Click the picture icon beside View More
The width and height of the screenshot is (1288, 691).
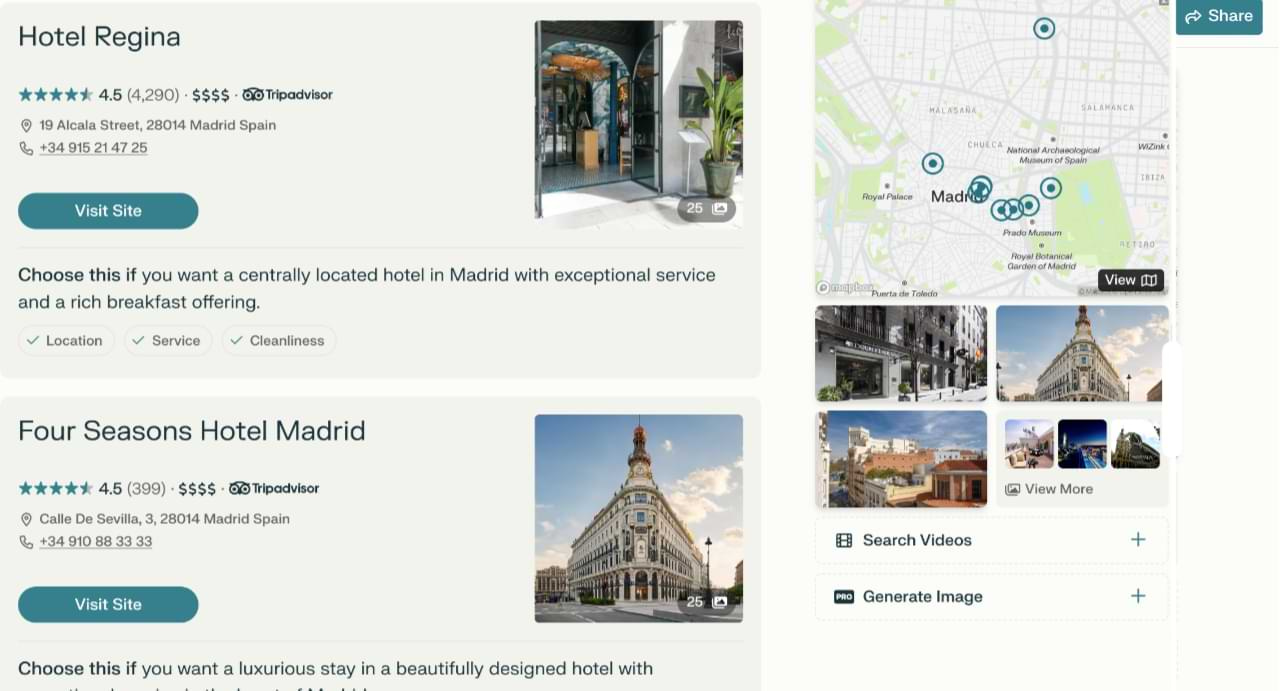(1012, 489)
